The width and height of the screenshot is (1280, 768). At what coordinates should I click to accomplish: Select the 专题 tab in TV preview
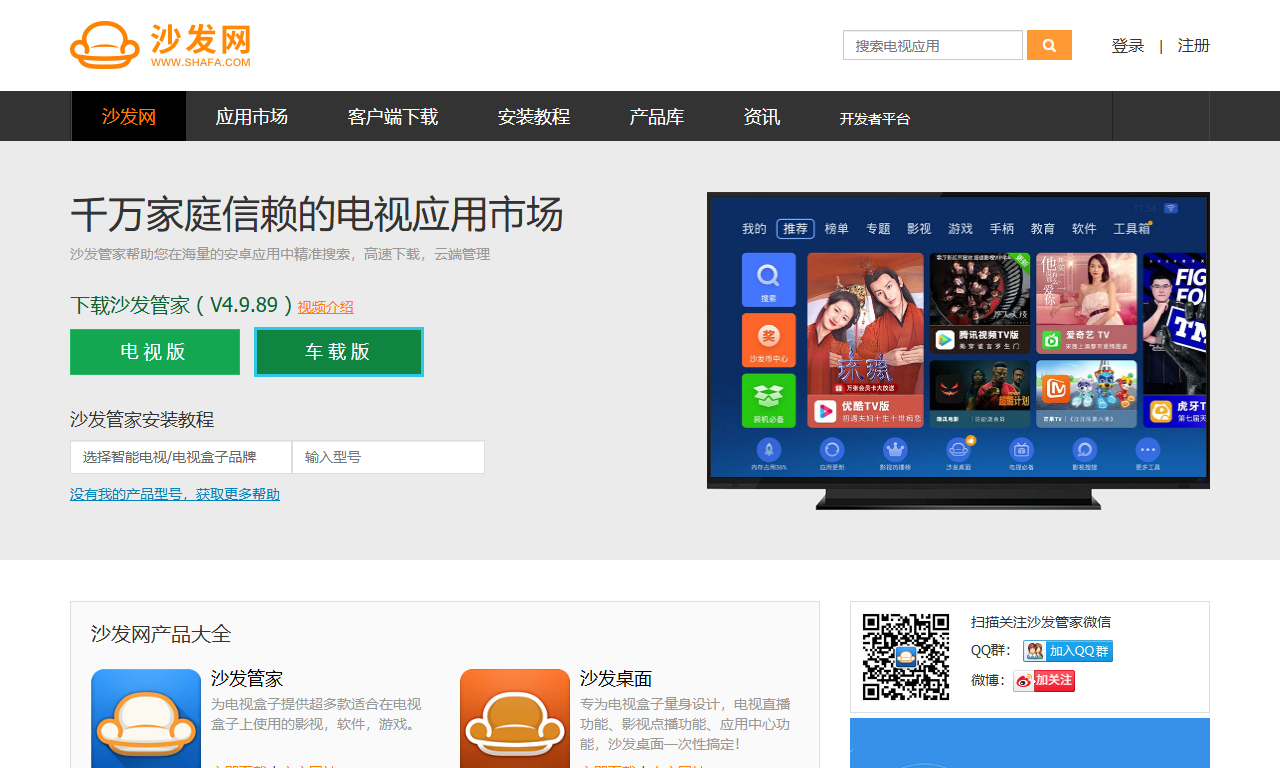click(x=878, y=229)
